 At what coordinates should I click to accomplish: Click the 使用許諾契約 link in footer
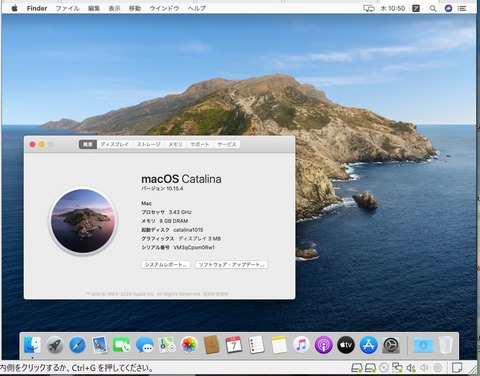click(x=216, y=294)
